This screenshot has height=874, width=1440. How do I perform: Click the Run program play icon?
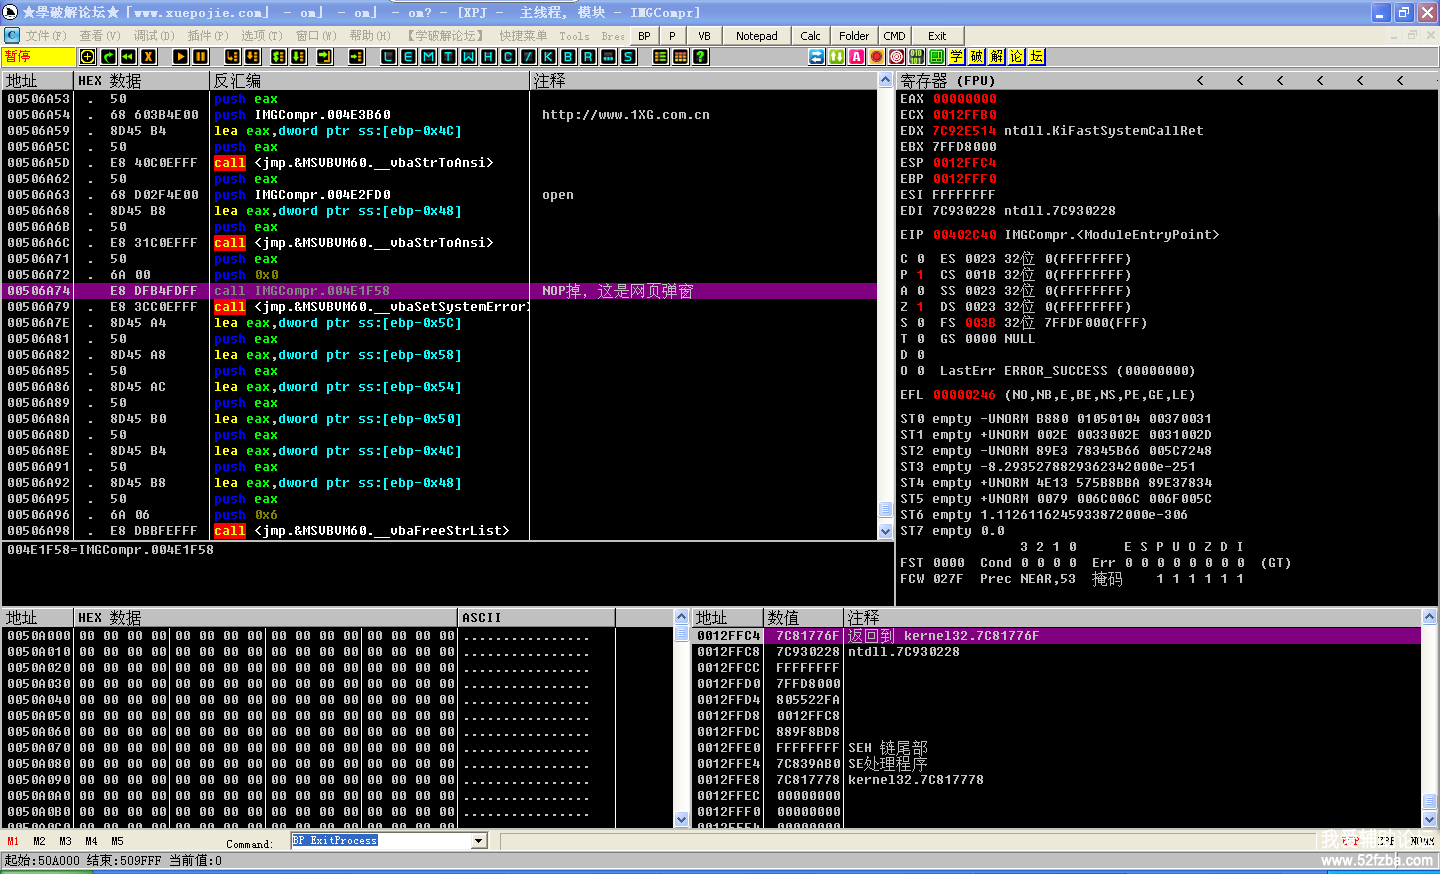(x=180, y=57)
